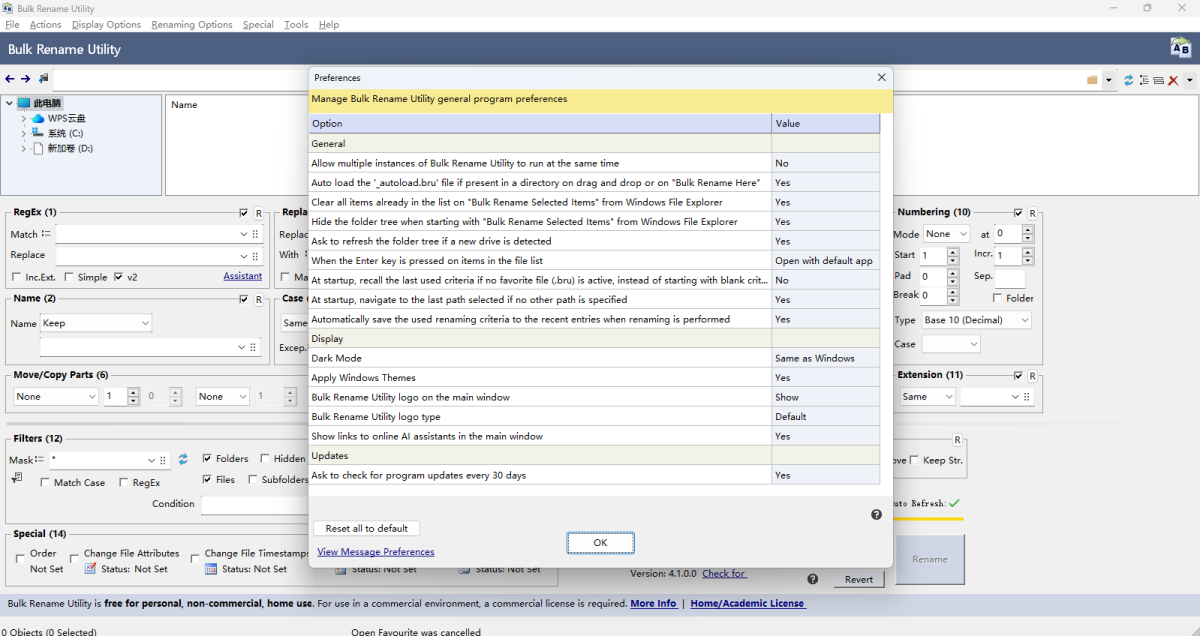Expand the WPS云盘 tree node
Screen dimensions: 1200x636
point(24,118)
